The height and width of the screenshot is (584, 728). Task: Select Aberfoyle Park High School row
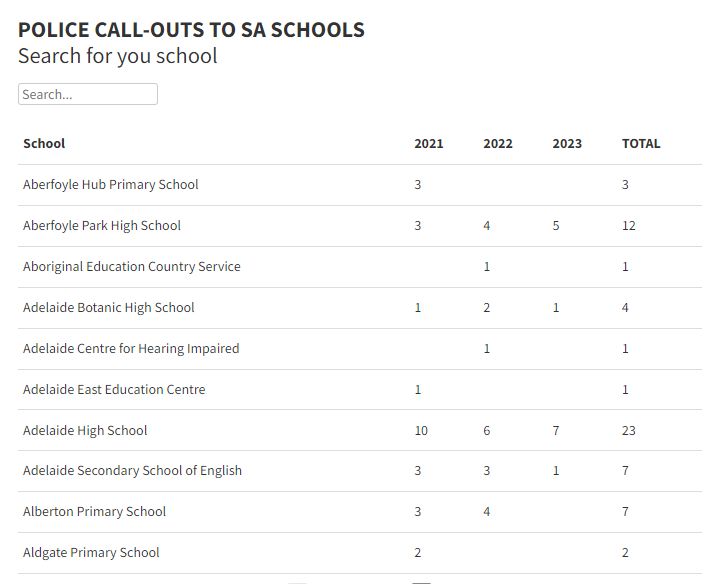point(102,225)
